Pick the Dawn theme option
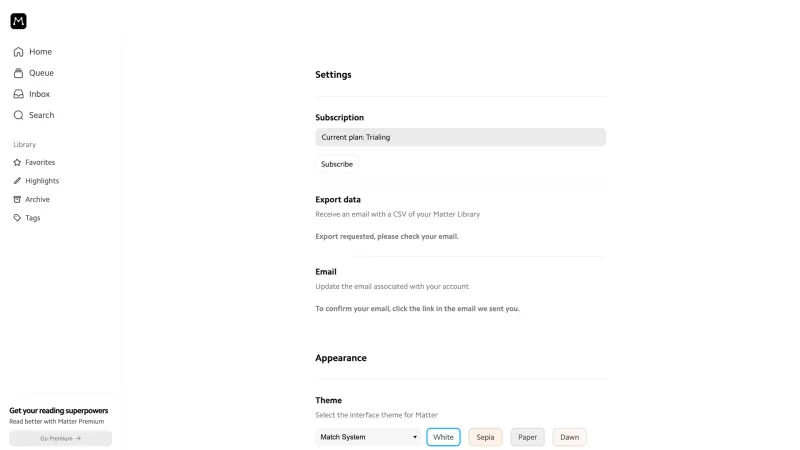Screen dimensions: 800x450 coord(569,437)
